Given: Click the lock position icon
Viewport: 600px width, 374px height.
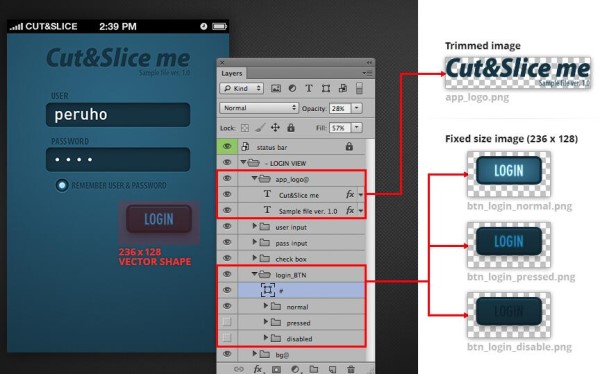Looking at the screenshot, I should click(x=275, y=127).
